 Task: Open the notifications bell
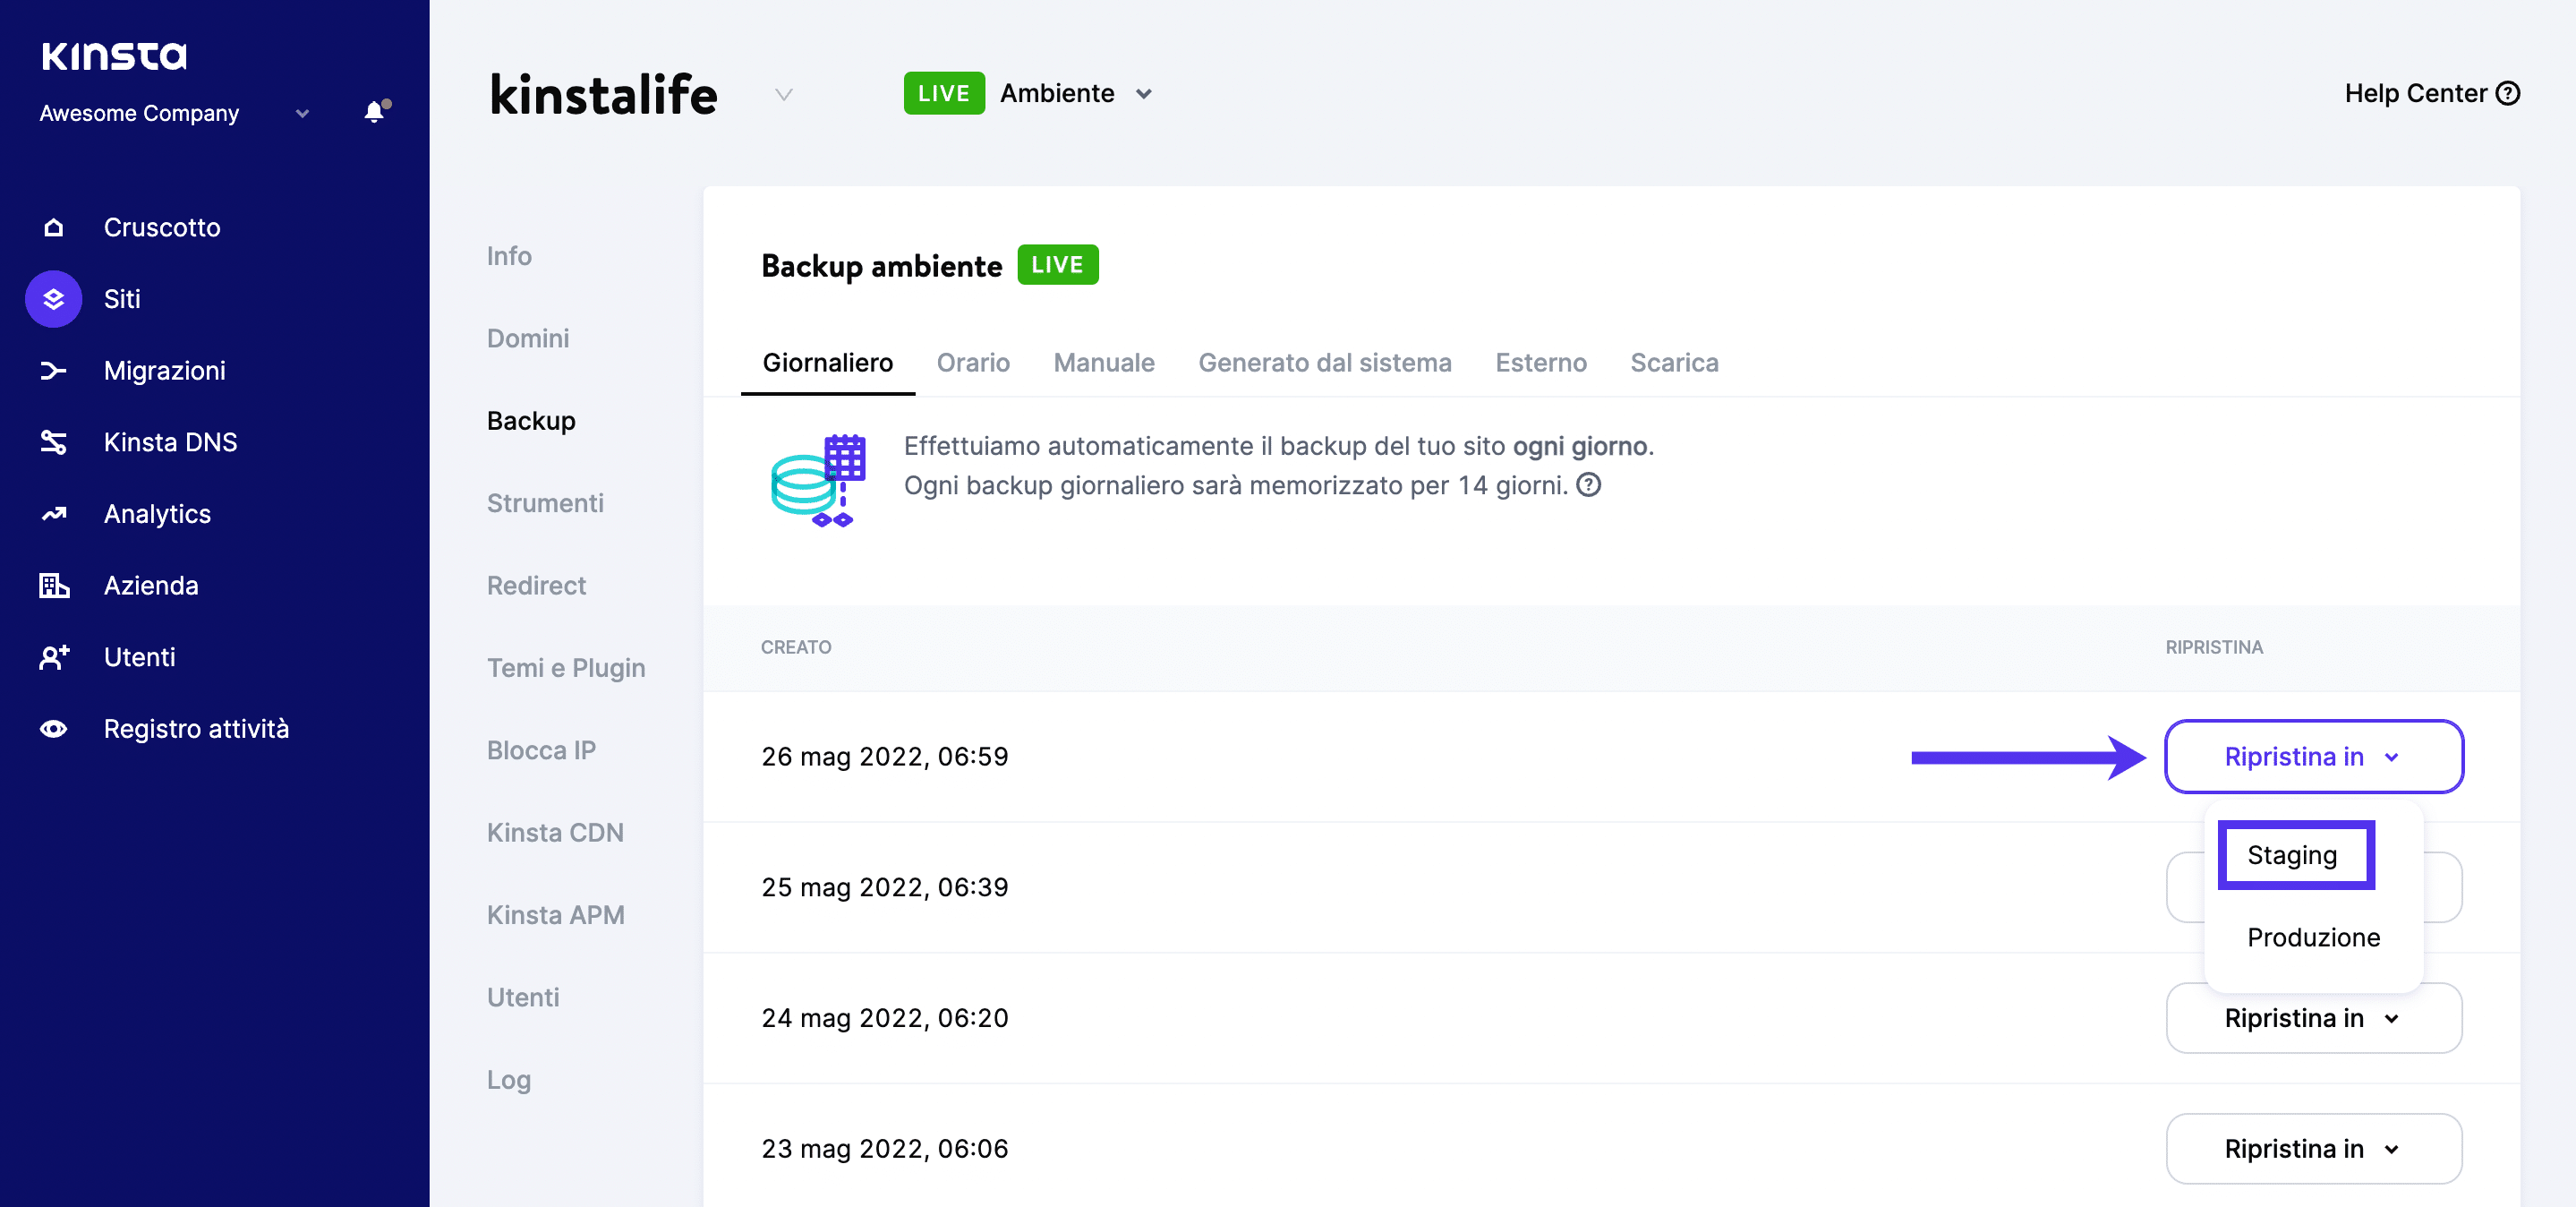[375, 111]
